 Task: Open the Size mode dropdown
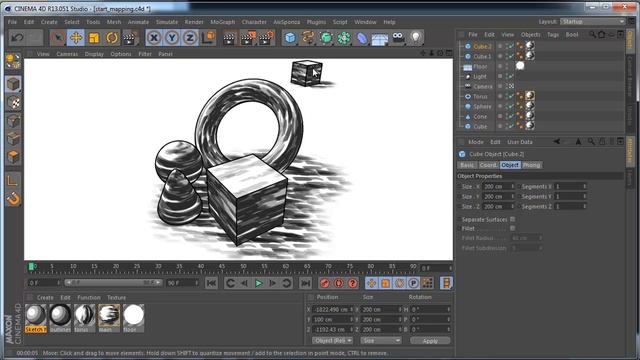pyautogui.click(x=380, y=340)
